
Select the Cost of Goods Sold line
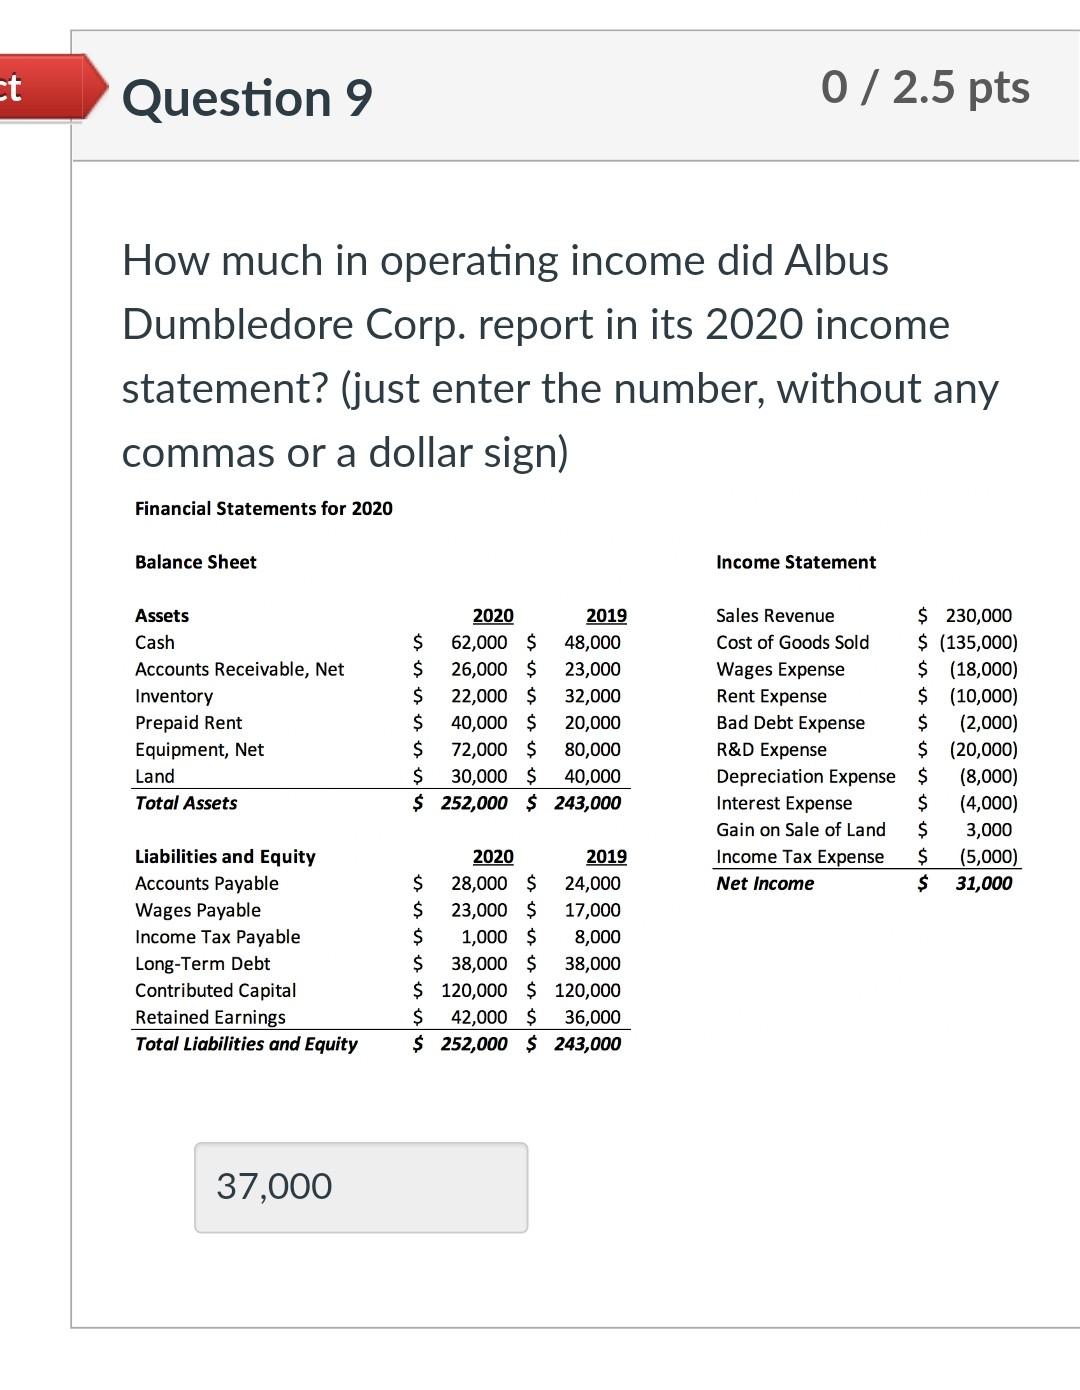[x=793, y=642]
